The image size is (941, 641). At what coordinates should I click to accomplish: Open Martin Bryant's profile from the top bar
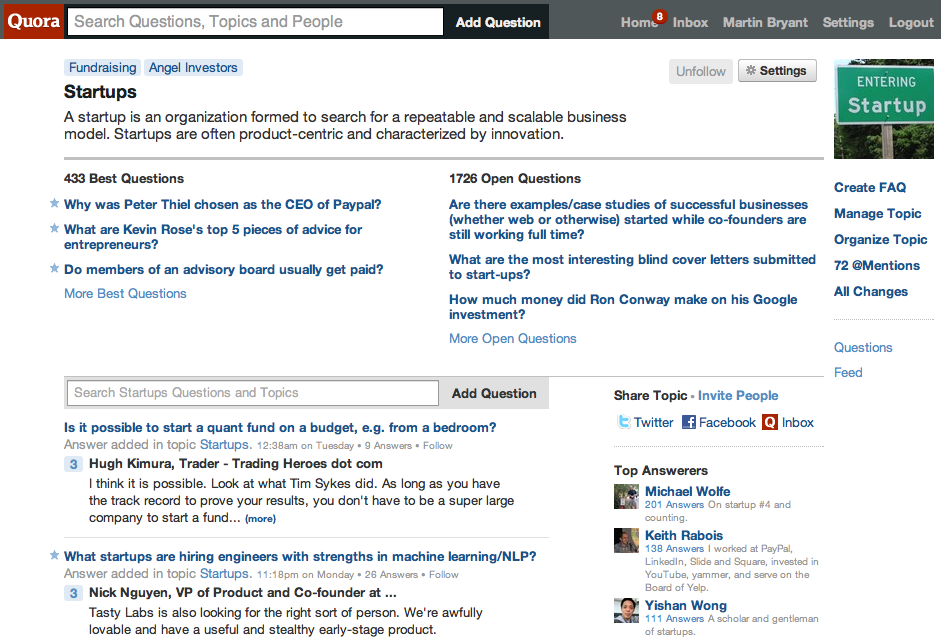tap(765, 23)
